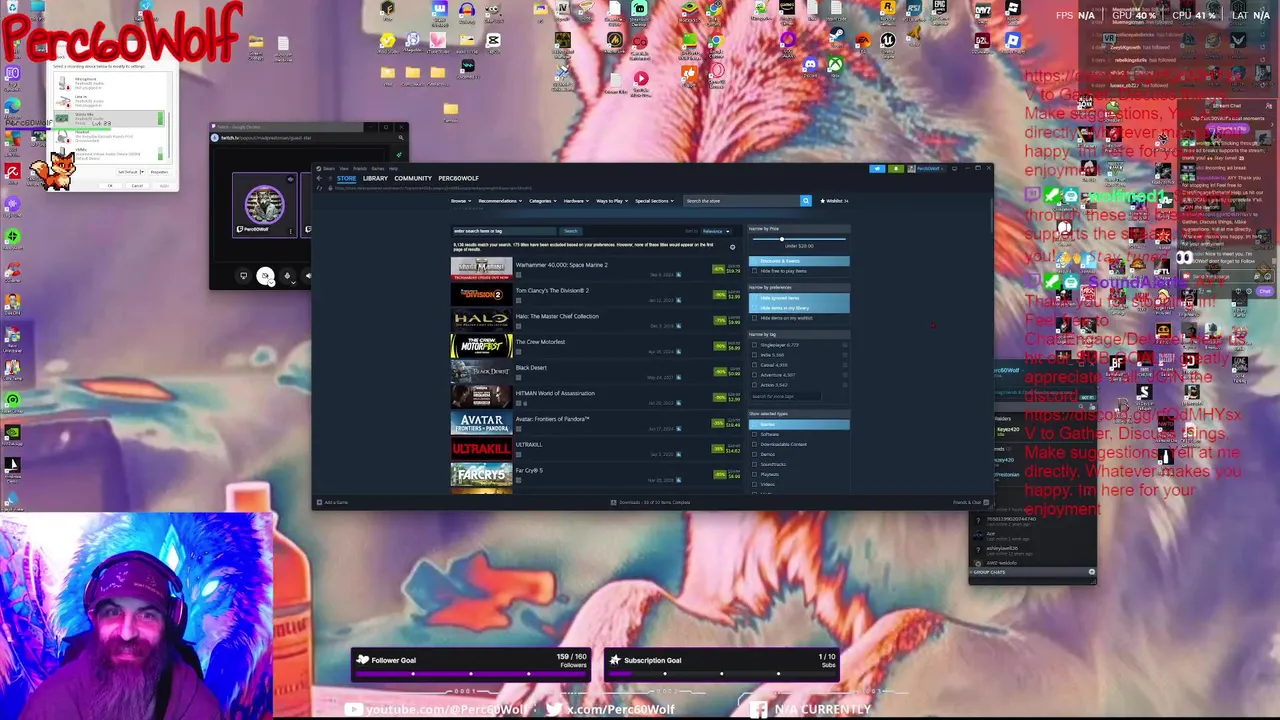The width and height of the screenshot is (1280, 720).
Task: Click Steam Big Picture mode icon
Action: 954,169
